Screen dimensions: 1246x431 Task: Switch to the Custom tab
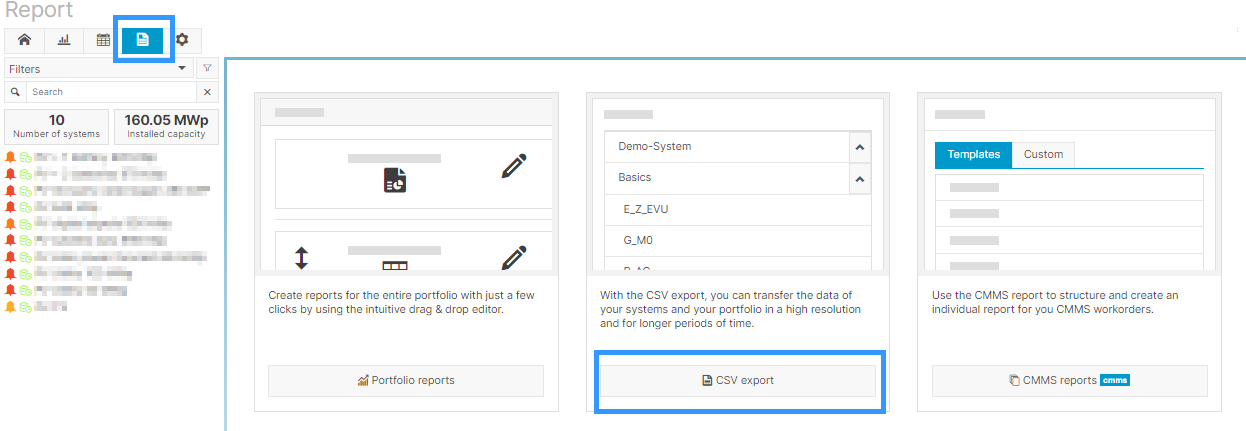(1043, 155)
